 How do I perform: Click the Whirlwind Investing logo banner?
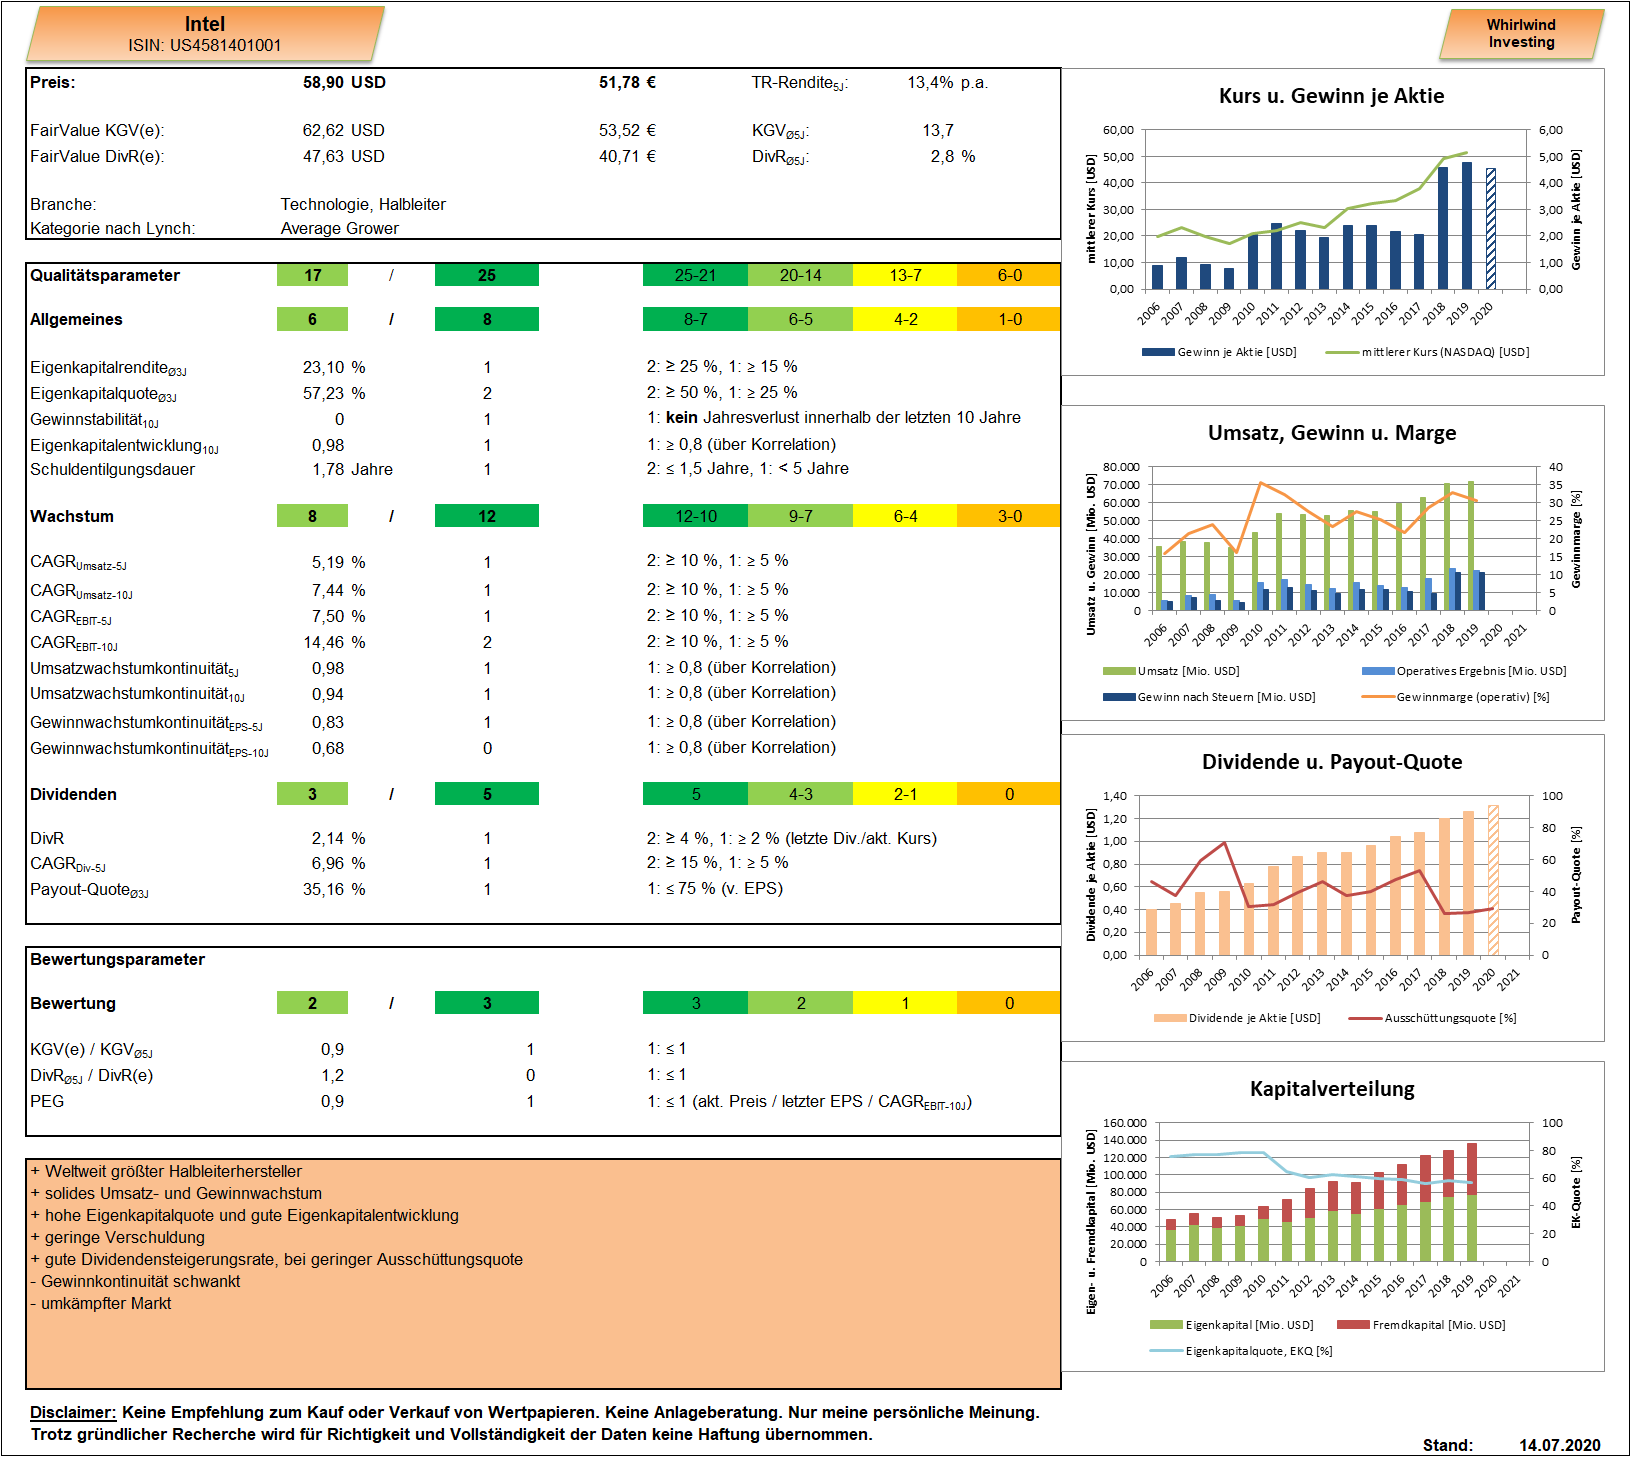[x=1521, y=34]
